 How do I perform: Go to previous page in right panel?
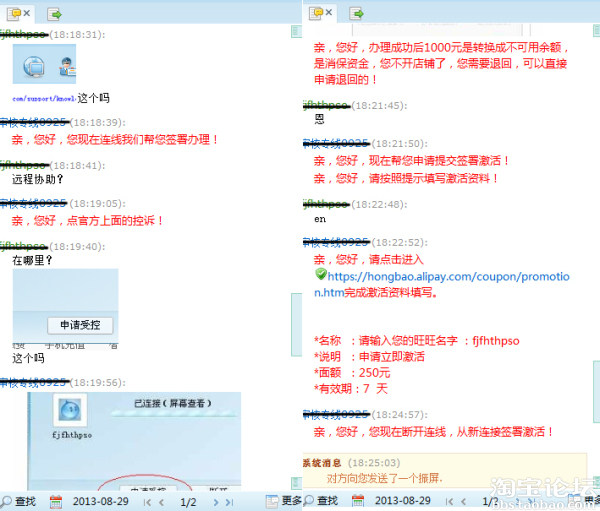463,501
